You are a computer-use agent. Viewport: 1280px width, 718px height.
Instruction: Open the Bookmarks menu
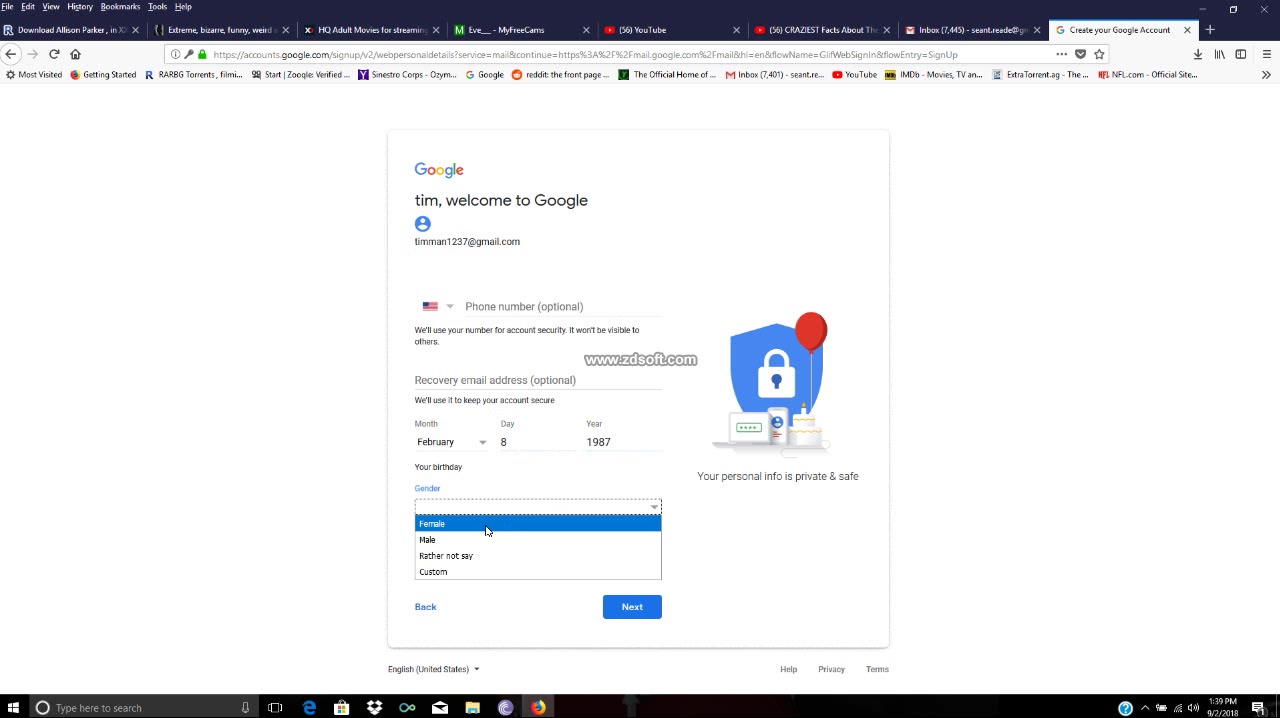120,7
